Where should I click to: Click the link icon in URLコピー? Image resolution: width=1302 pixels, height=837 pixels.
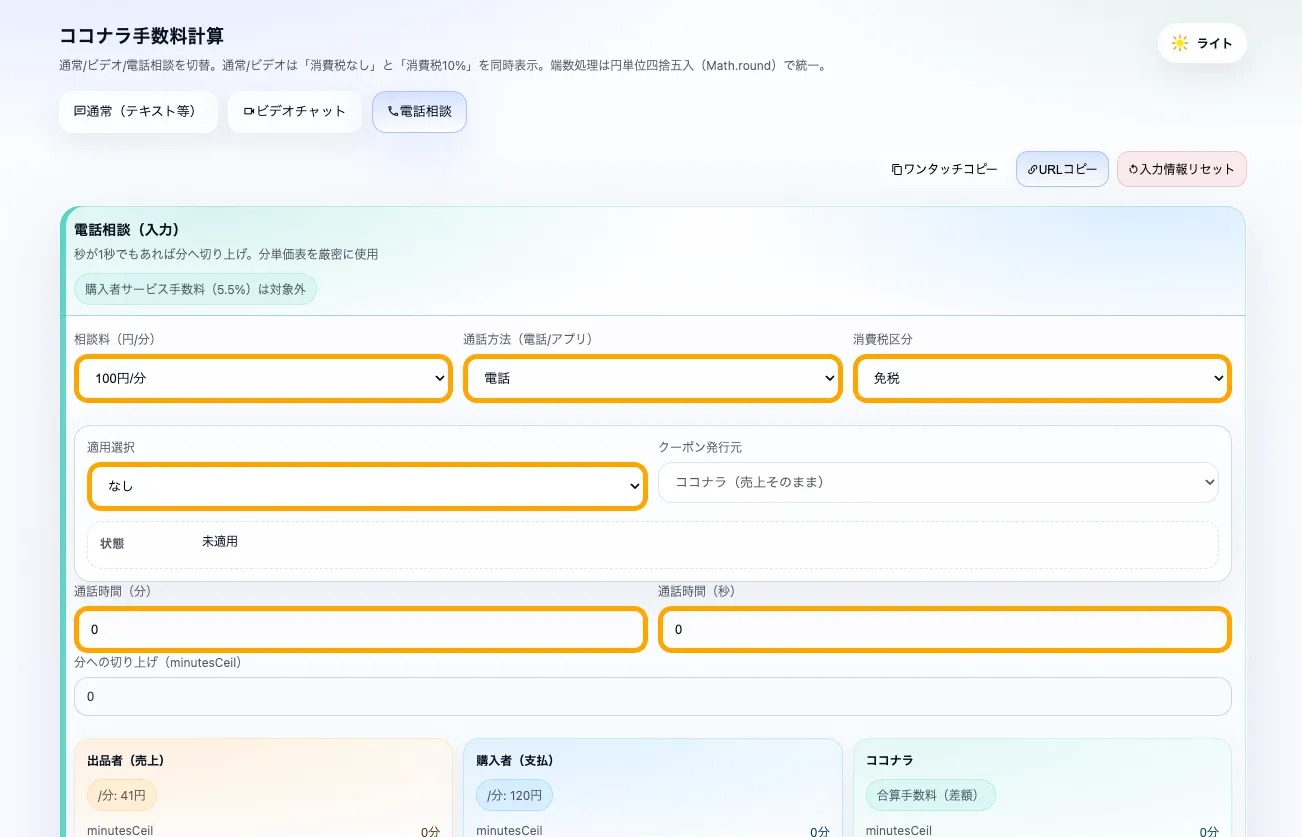1032,169
